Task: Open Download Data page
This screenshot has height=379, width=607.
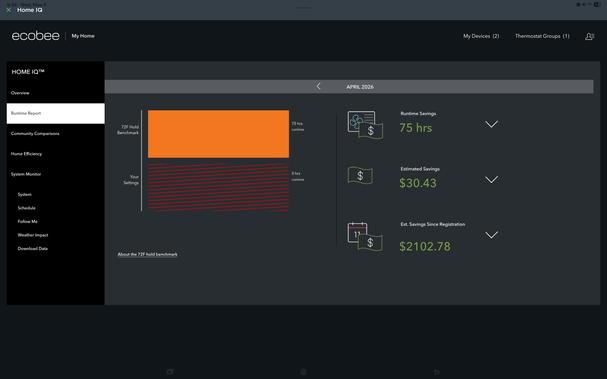Action: pos(33,249)
